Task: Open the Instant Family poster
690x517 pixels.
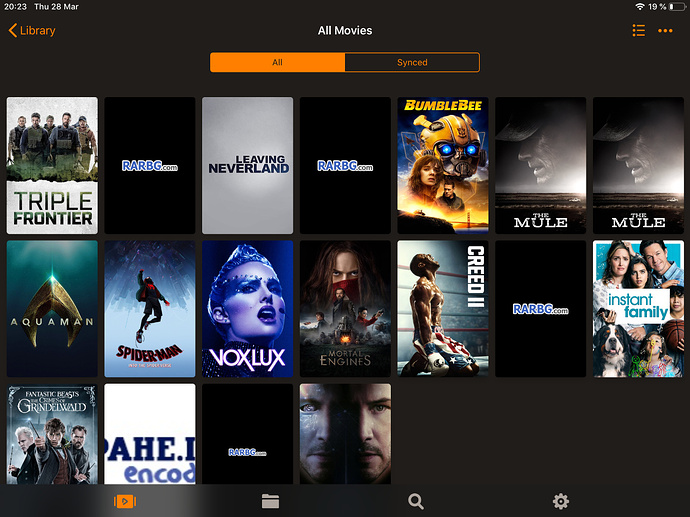Action: coord(638,309)
